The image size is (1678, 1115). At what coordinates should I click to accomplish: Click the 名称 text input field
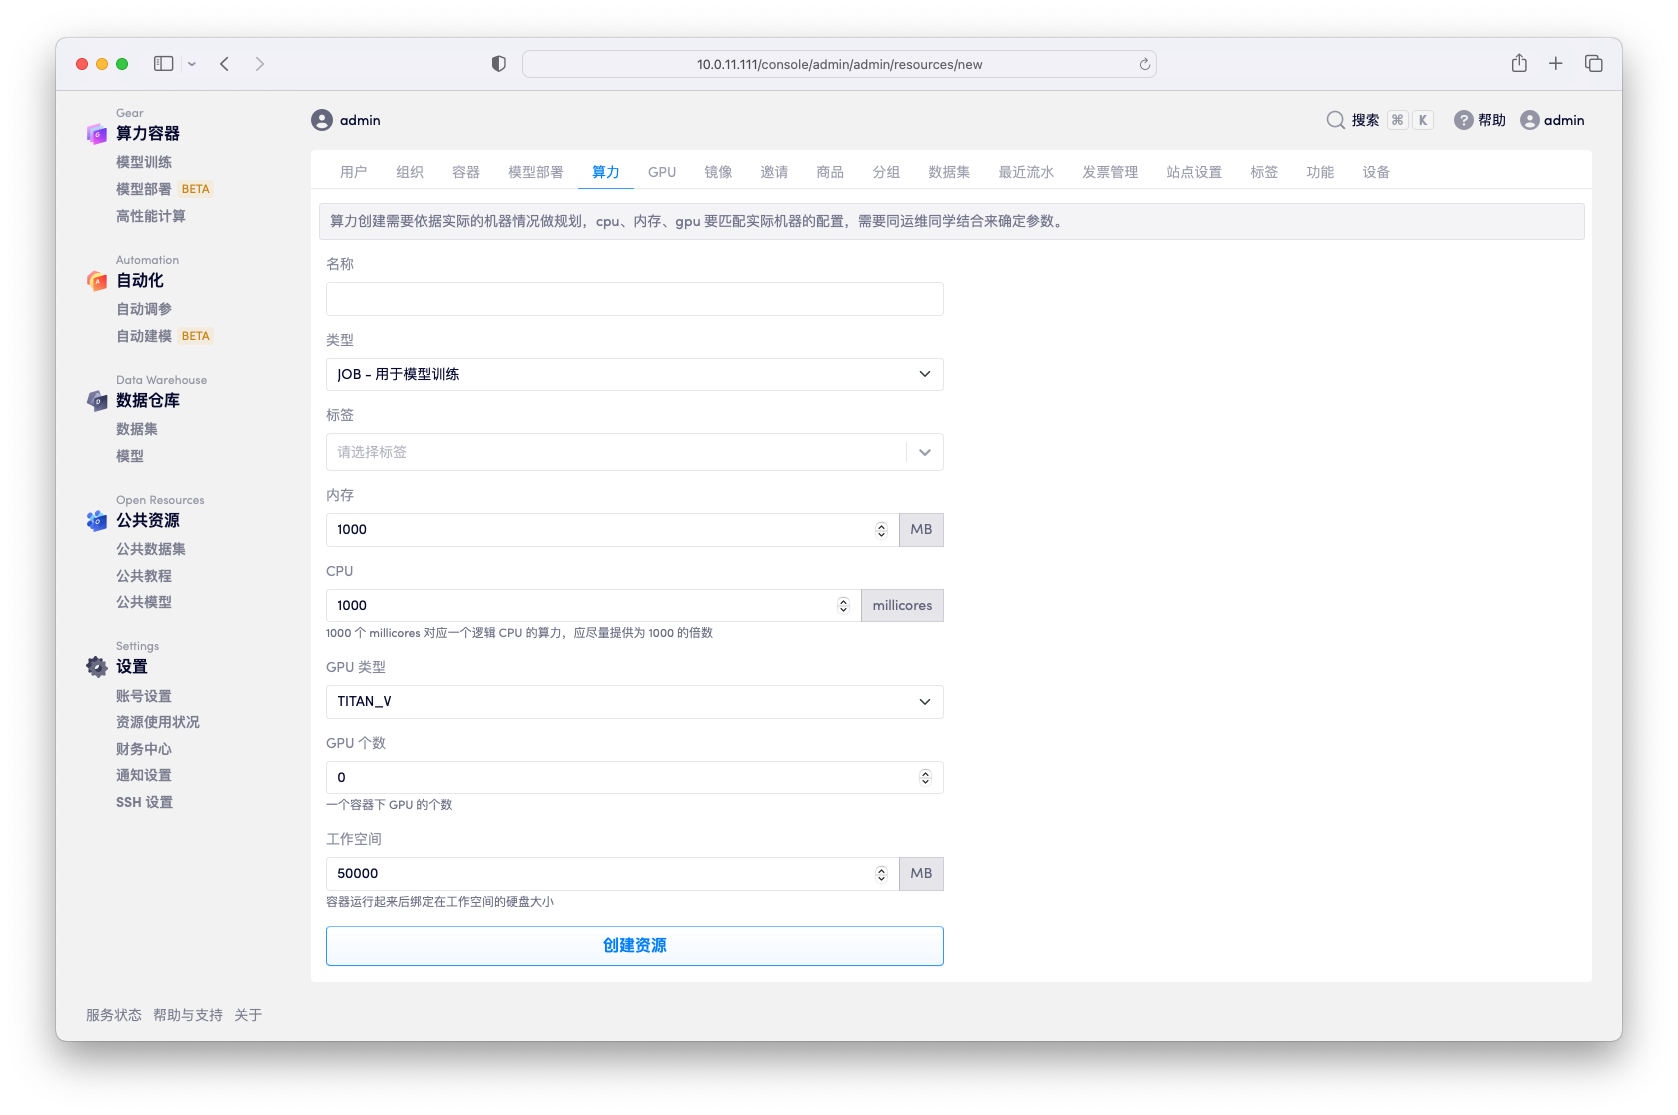pos(634,299)
